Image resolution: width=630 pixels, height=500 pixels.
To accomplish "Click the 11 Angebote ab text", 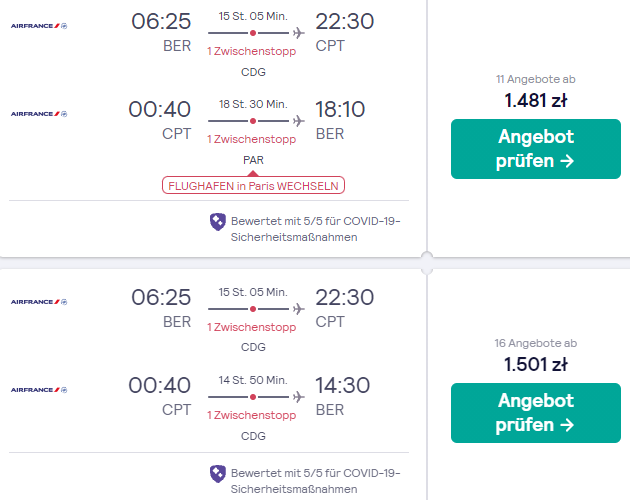I will [x=536, y=79].
